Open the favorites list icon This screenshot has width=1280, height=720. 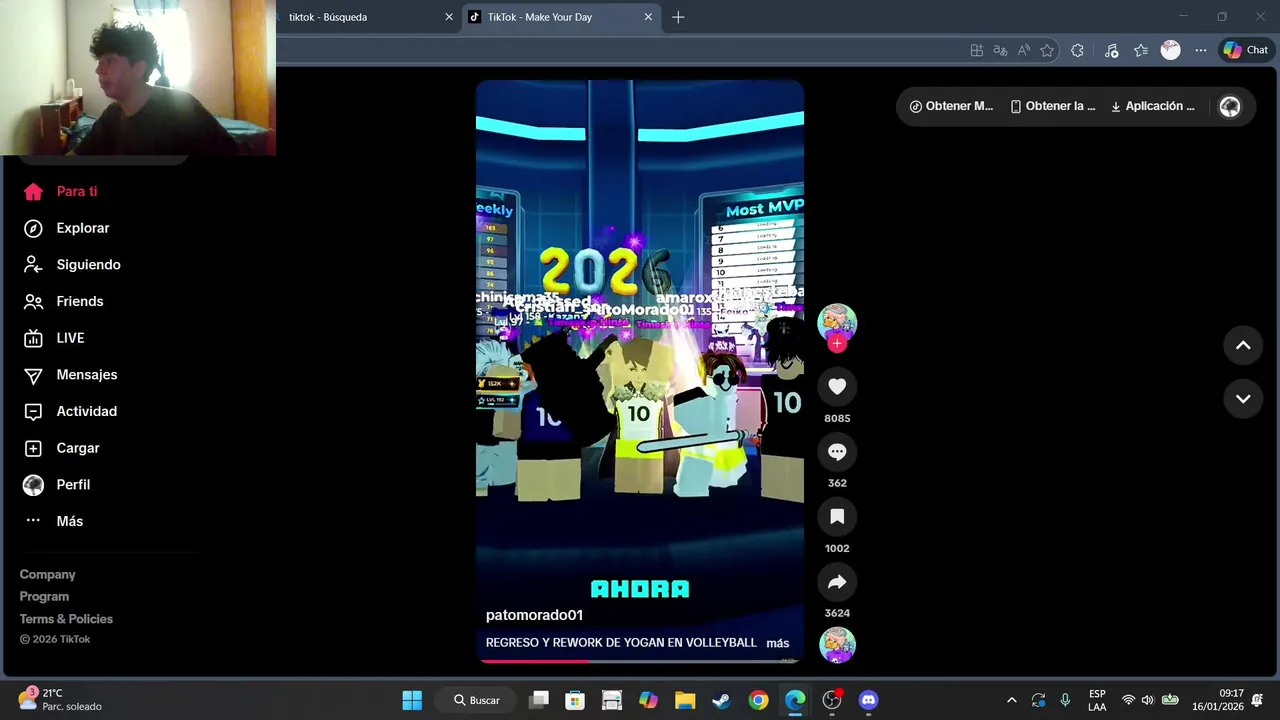[1141, 50]
